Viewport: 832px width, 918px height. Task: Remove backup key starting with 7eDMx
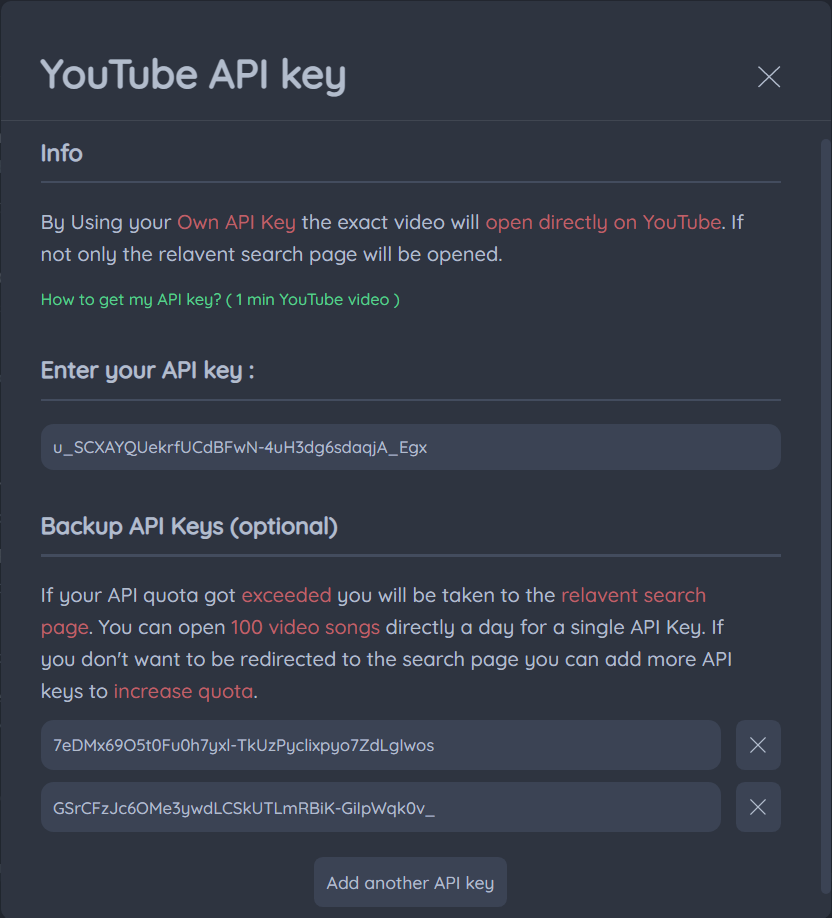click(x=758, y=745)
